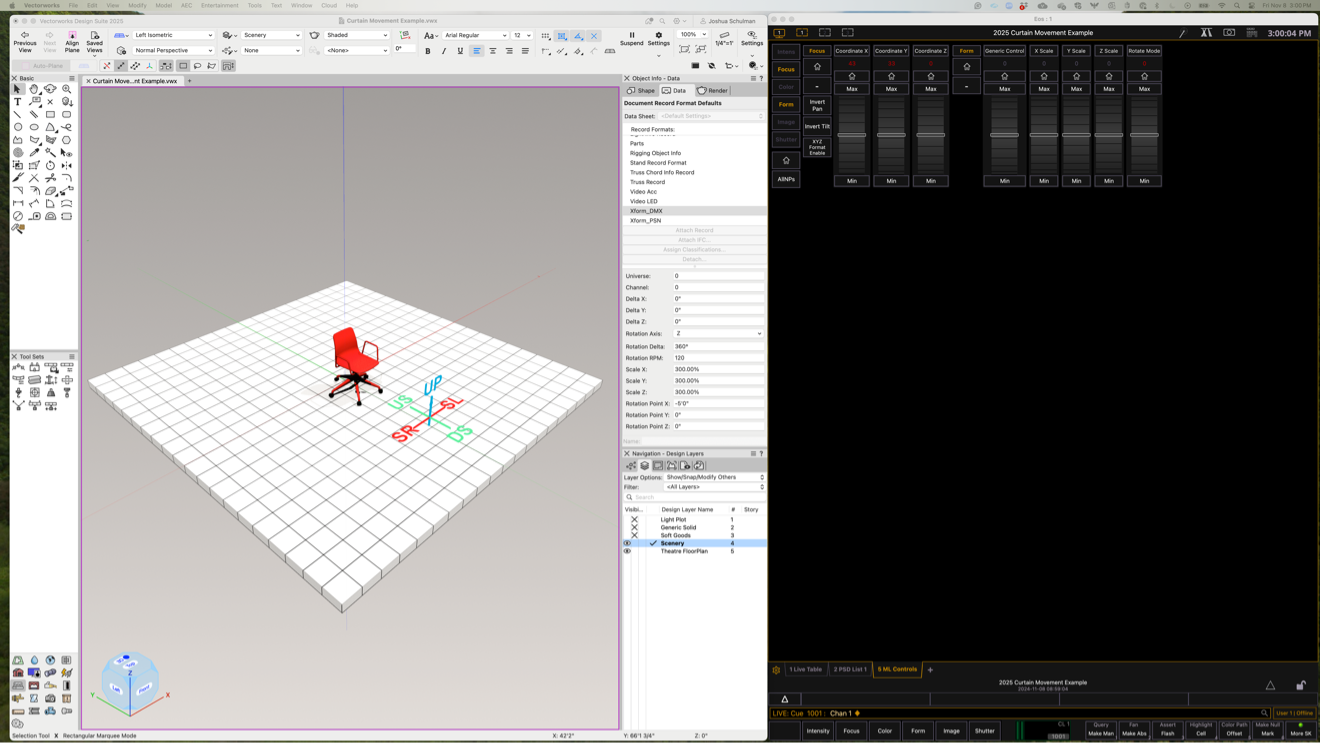Select the Pan (hand) tool in Basic palette

34,89
